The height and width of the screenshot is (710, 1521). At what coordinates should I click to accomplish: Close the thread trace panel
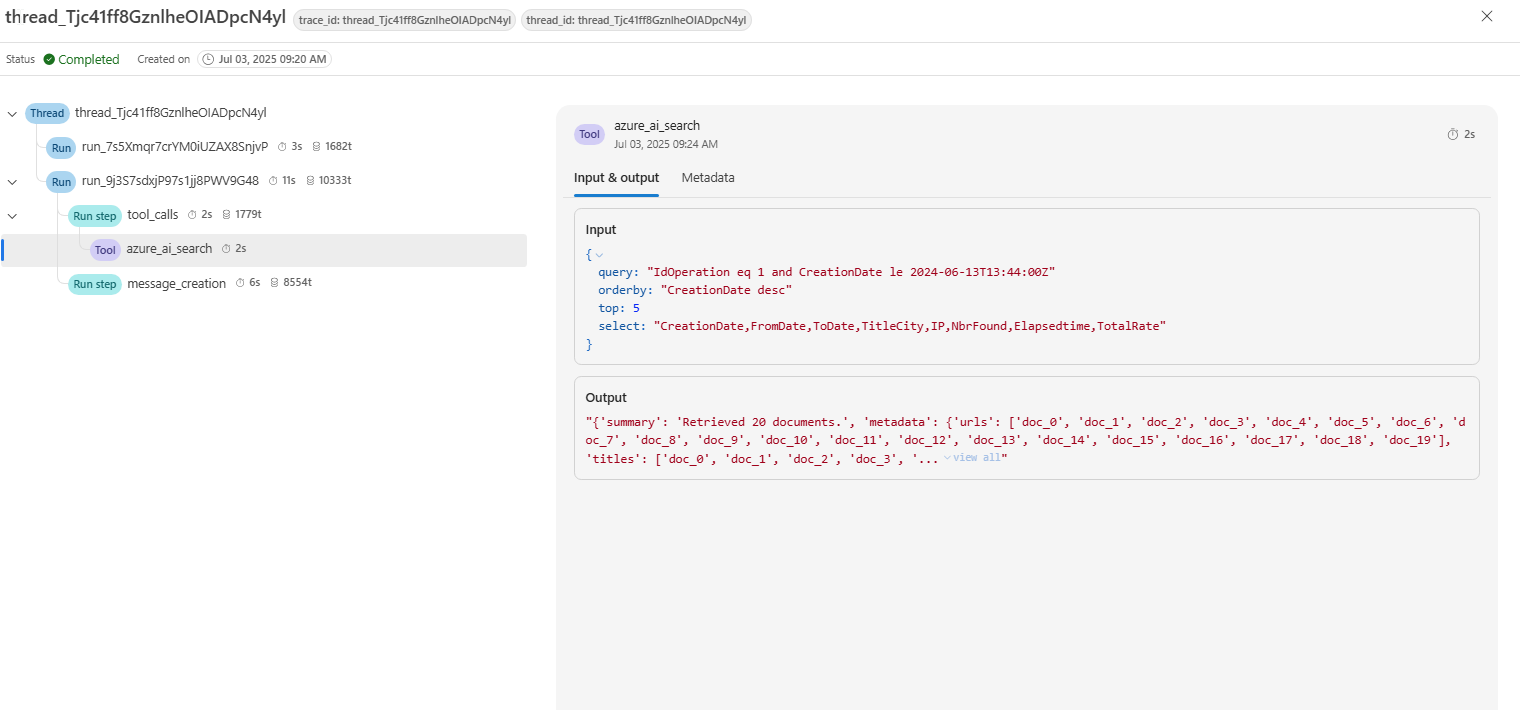(1487, 16)
